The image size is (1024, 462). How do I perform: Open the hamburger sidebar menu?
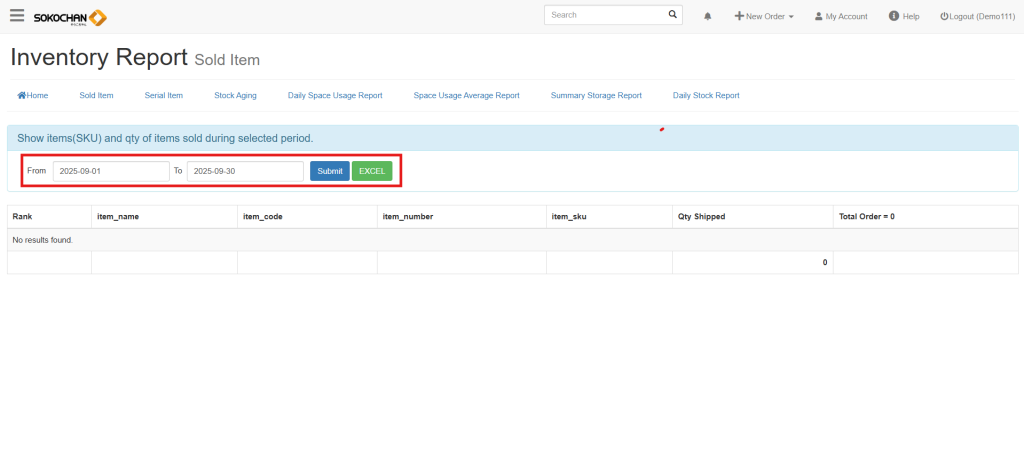click(x=17, y=16)
